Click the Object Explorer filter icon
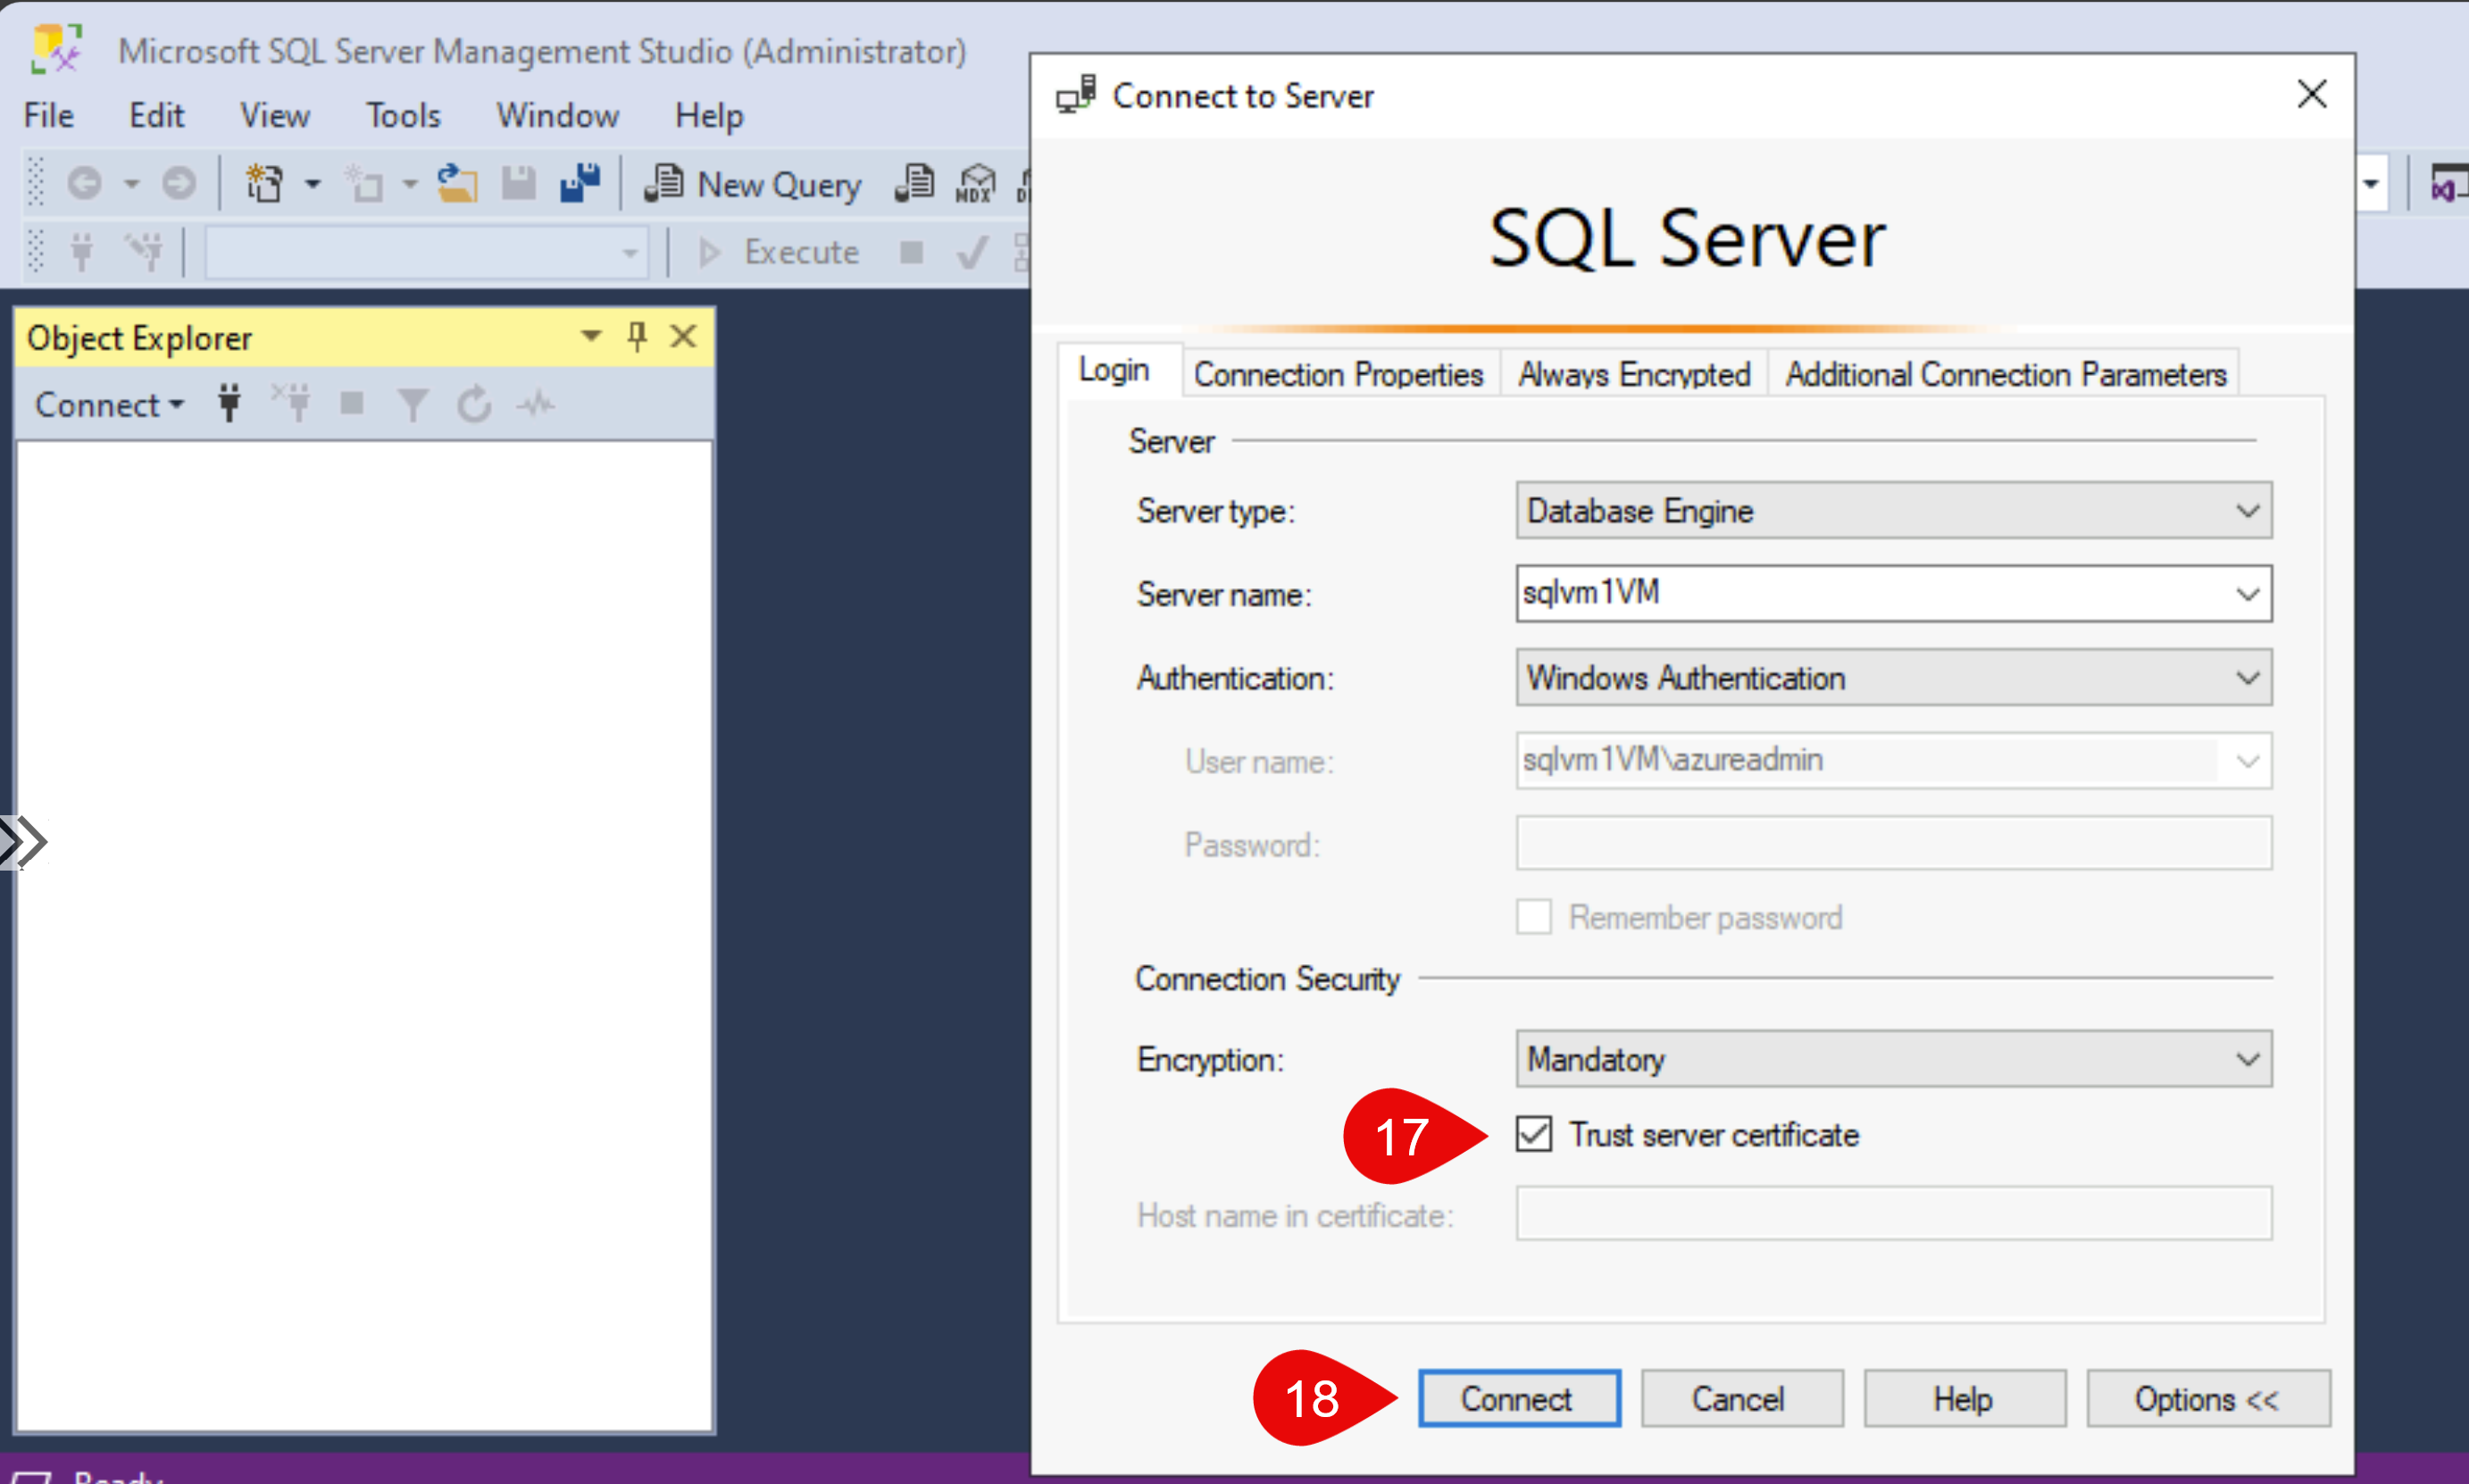 pos(412,405)
